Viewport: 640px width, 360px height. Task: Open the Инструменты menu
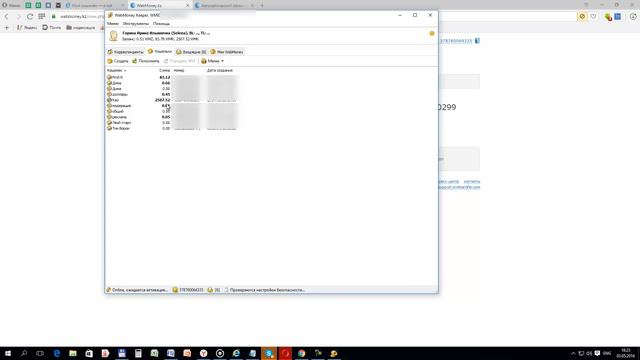click(x=136, y=24)
